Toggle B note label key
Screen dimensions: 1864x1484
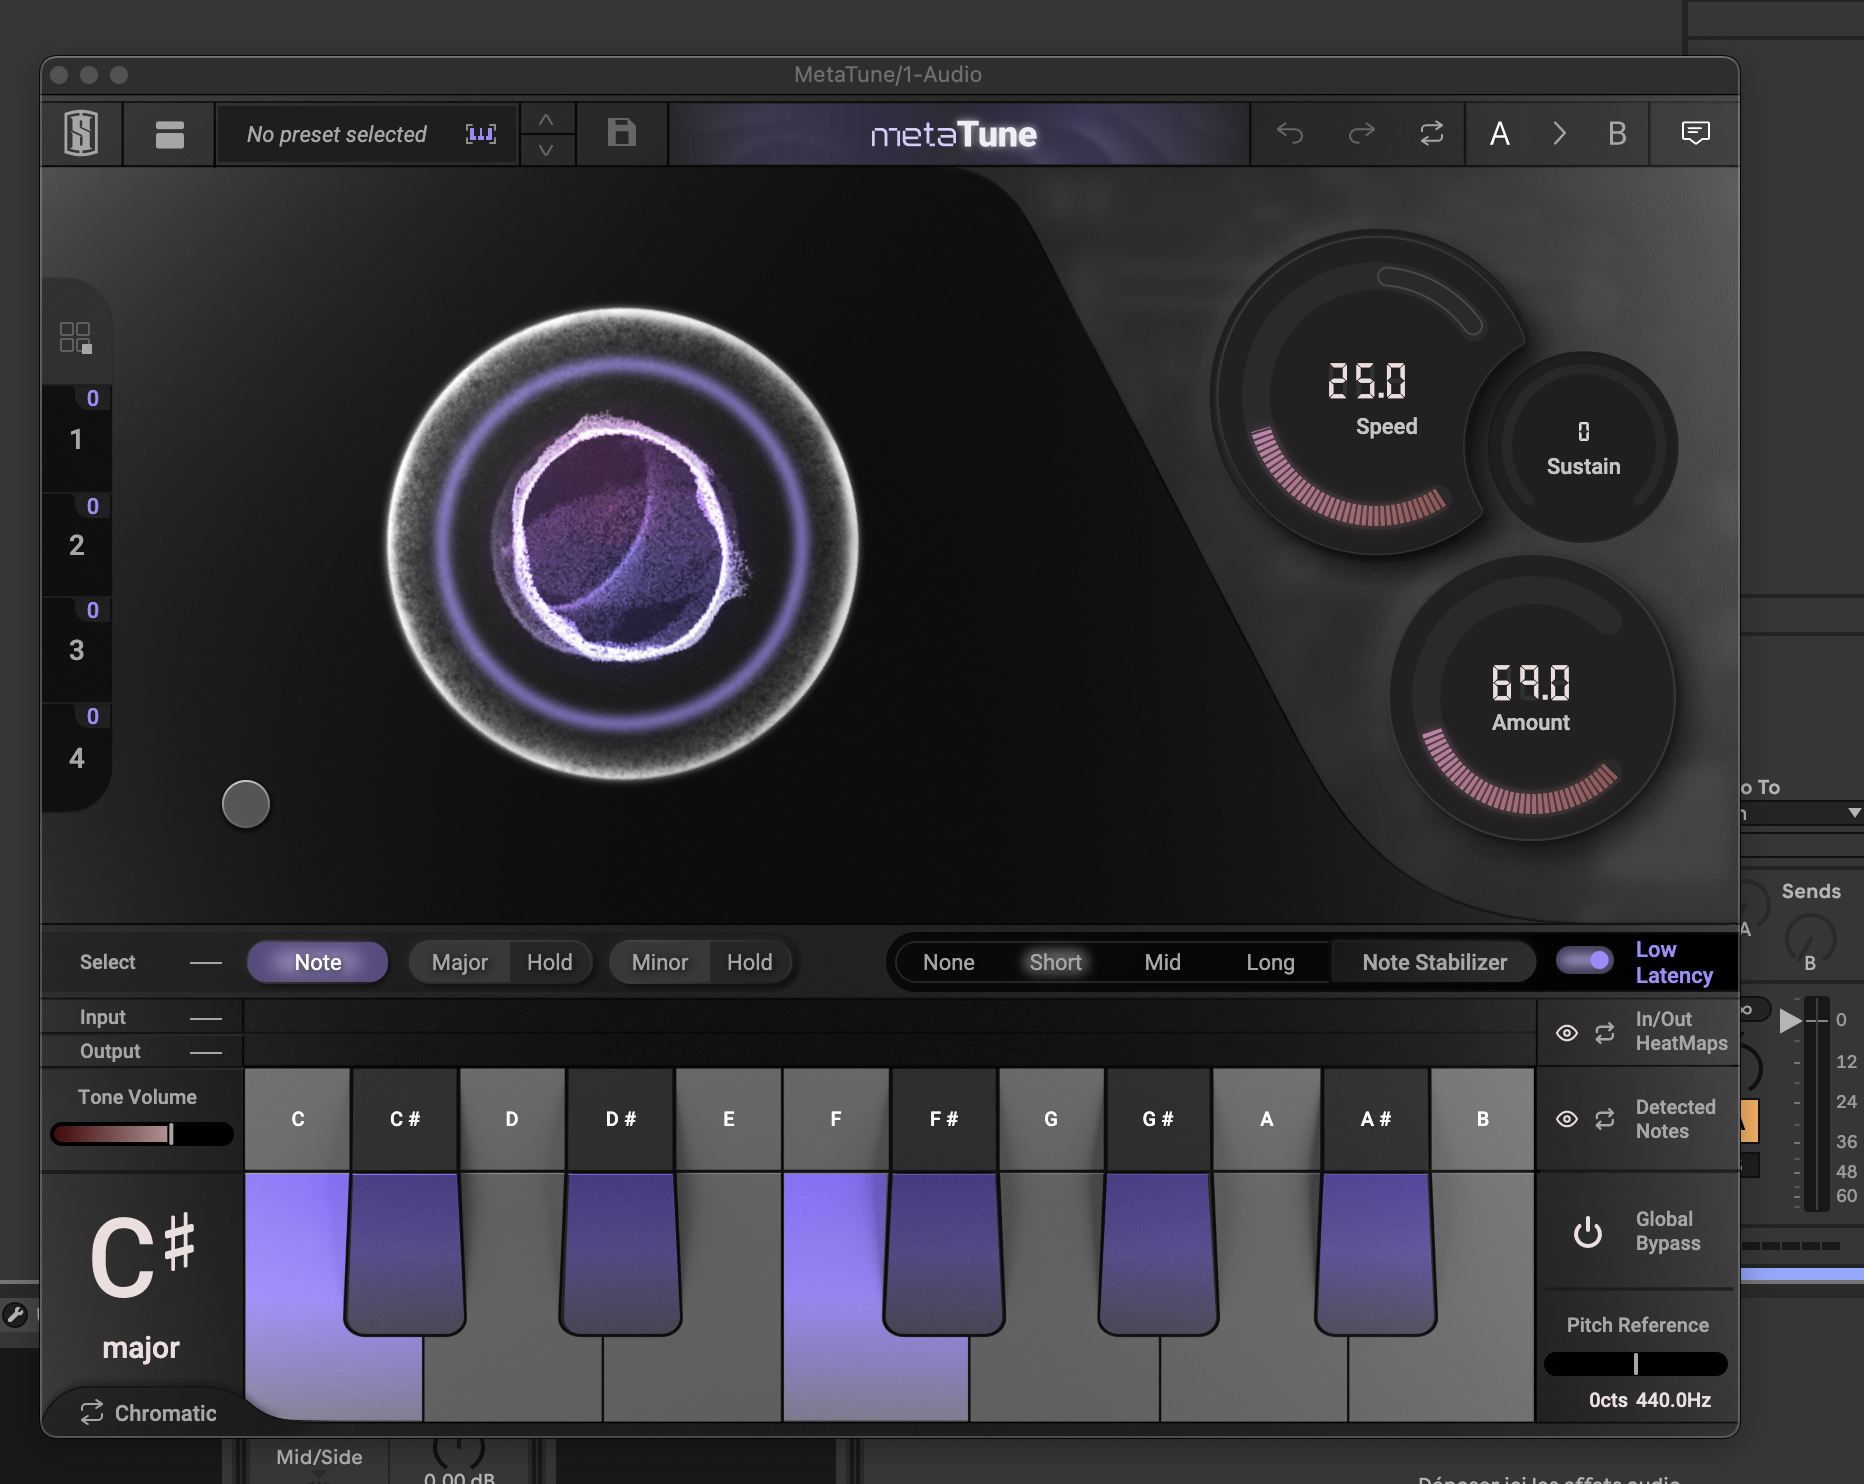(1483, 1119)
